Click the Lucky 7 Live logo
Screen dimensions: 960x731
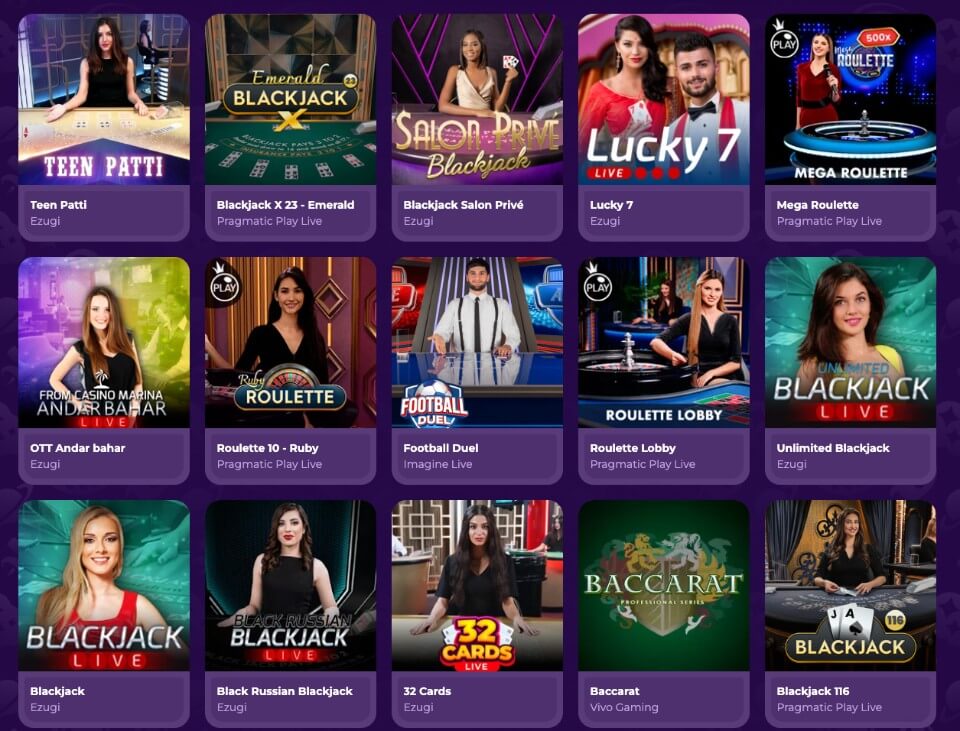pyautogui.click(x=663, y=153)
